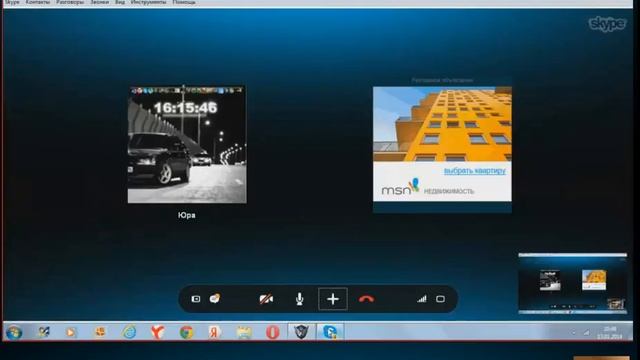The image size is (640, 360).
Task: Hang up the call with red phone
Action: click(x=366, y=299)
